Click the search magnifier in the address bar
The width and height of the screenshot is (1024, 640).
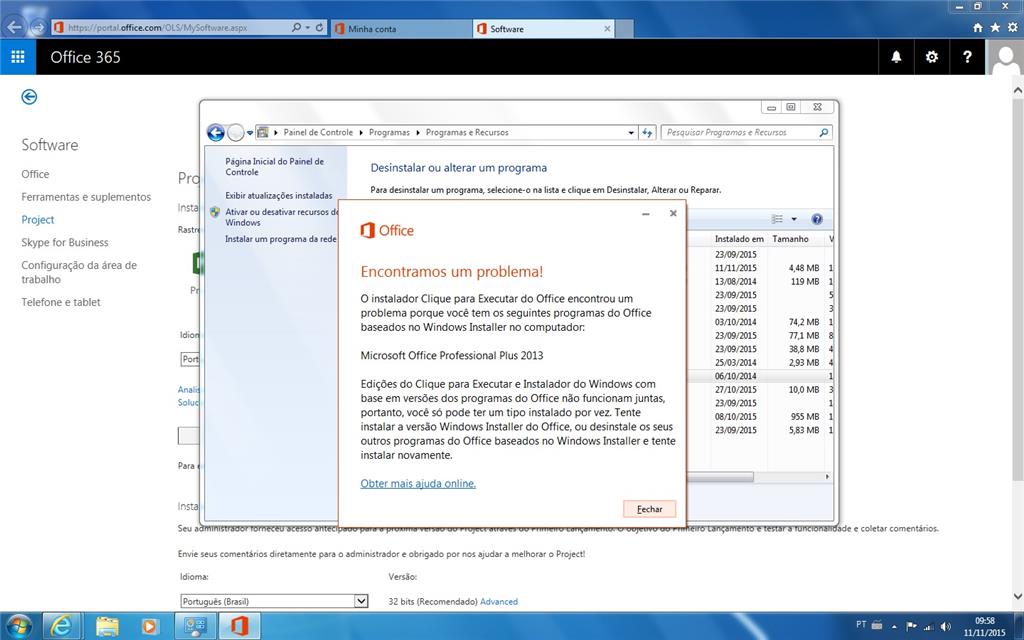pos(296,27)
